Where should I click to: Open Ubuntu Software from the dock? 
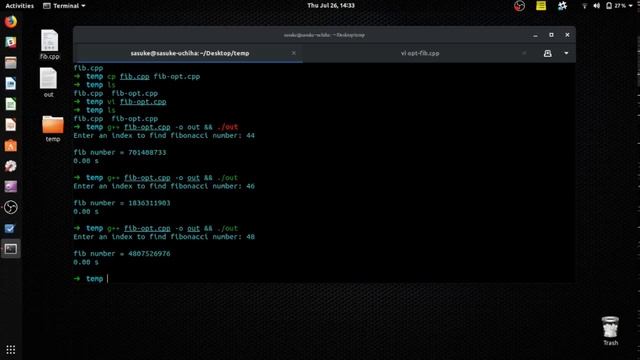click(11, 145)
